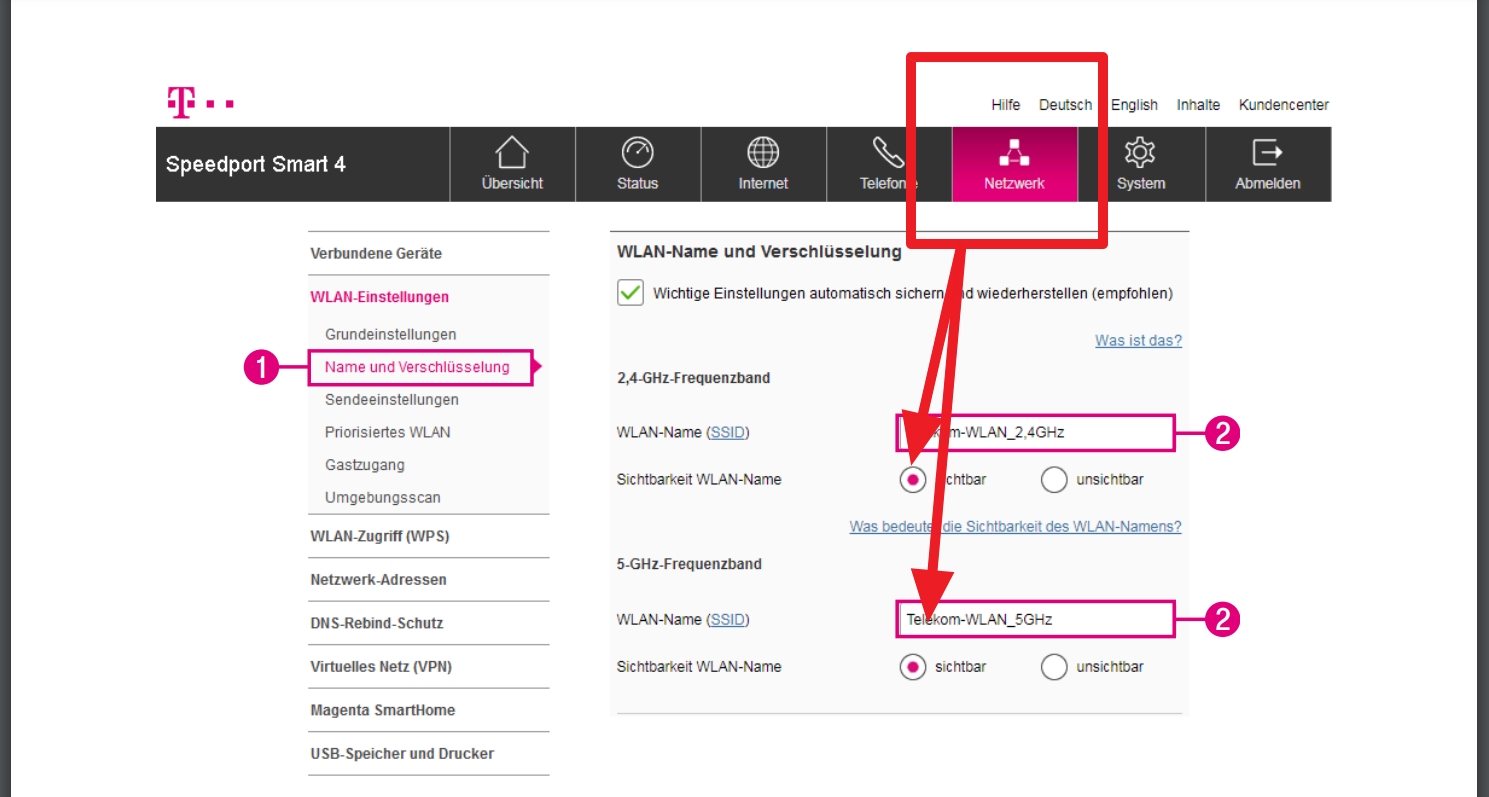Switch language to English
The width and height of the screenshot is (1489, 797).
[x=1134, y=105]
